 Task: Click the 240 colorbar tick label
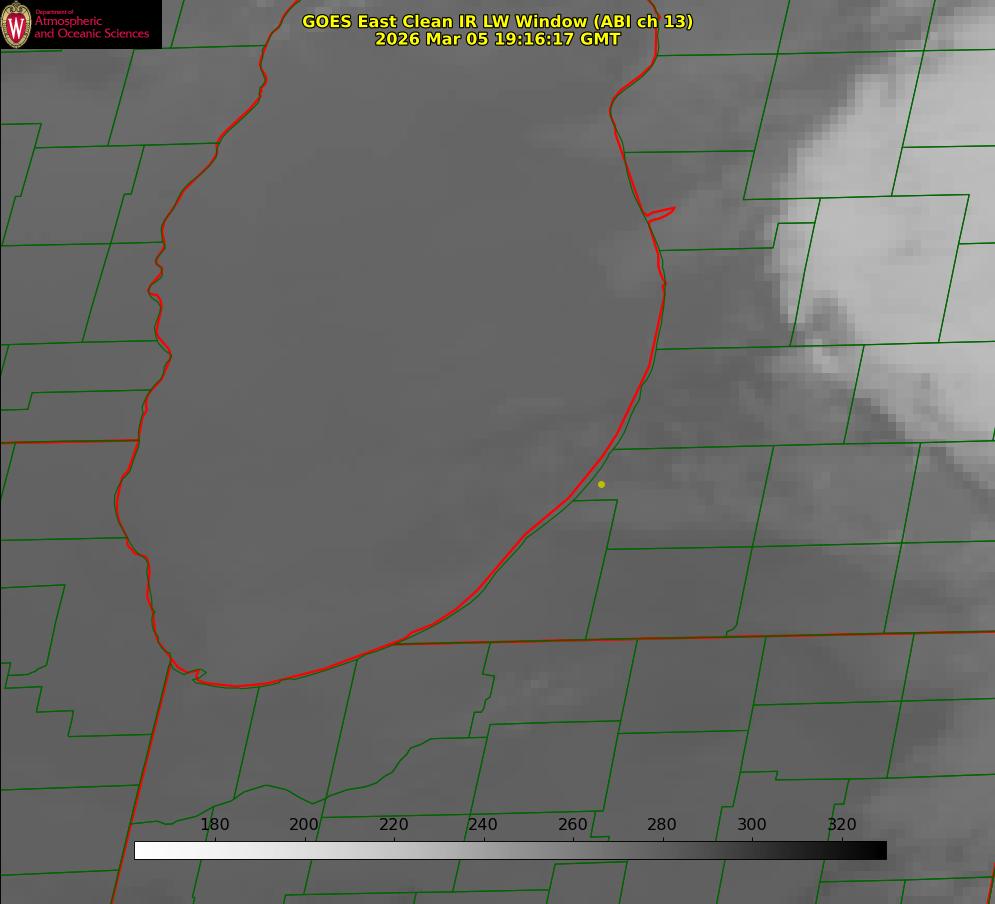click(x=483, y=825)
